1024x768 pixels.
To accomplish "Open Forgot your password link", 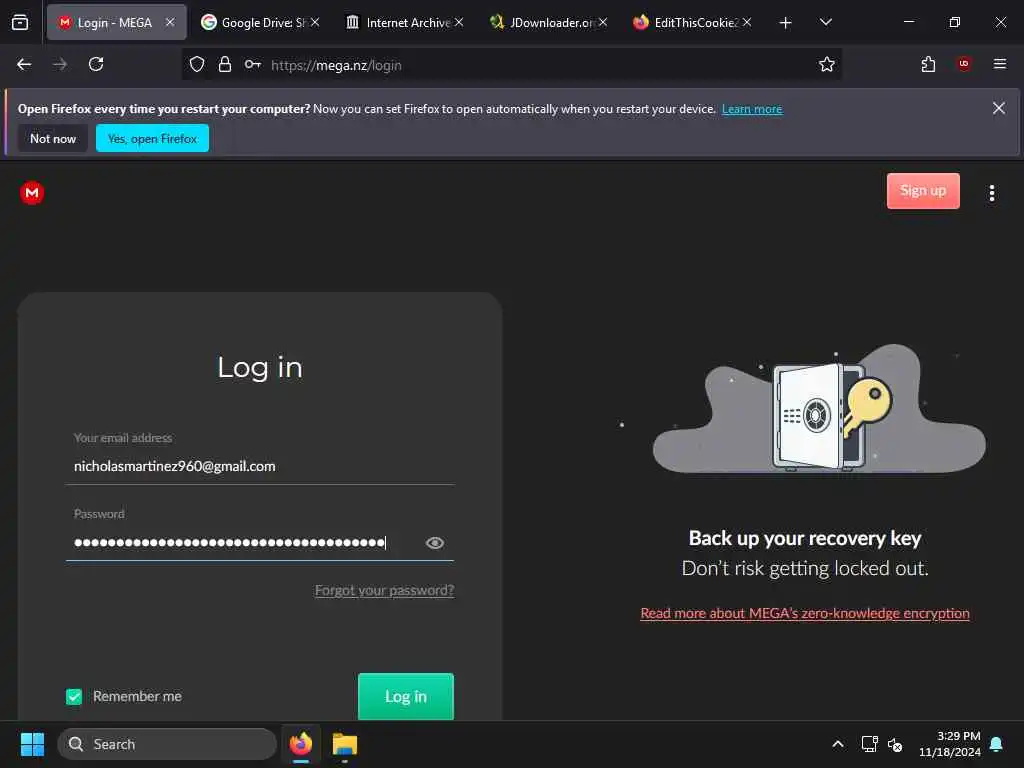I will coord(384,590).
